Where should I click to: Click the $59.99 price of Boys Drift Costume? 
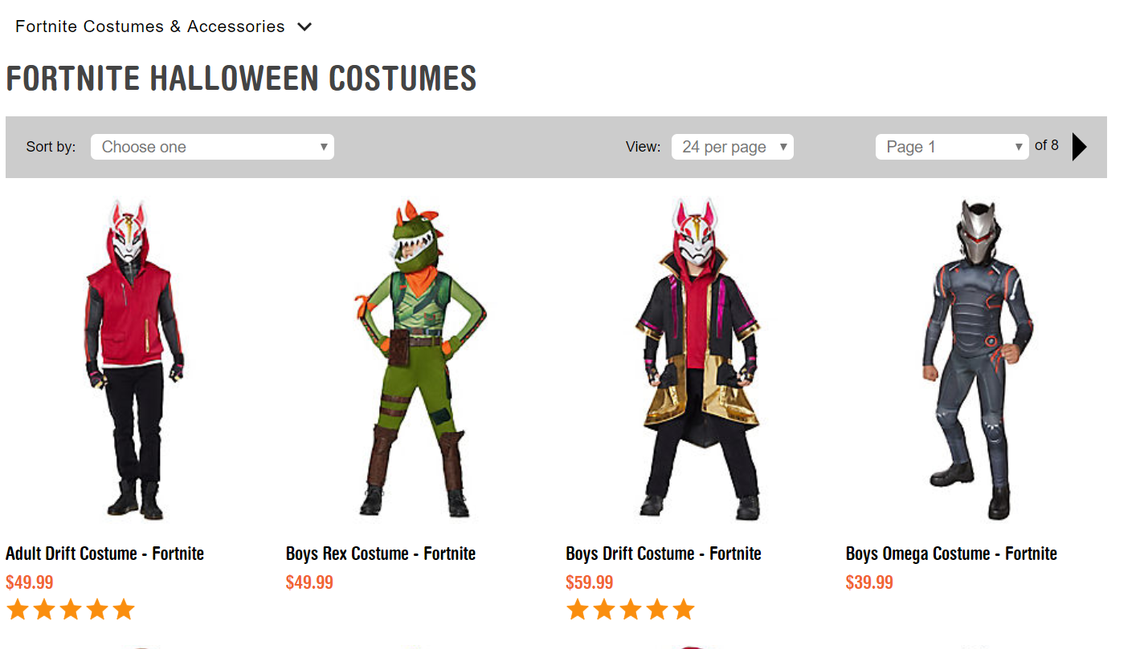coord(590,582)
